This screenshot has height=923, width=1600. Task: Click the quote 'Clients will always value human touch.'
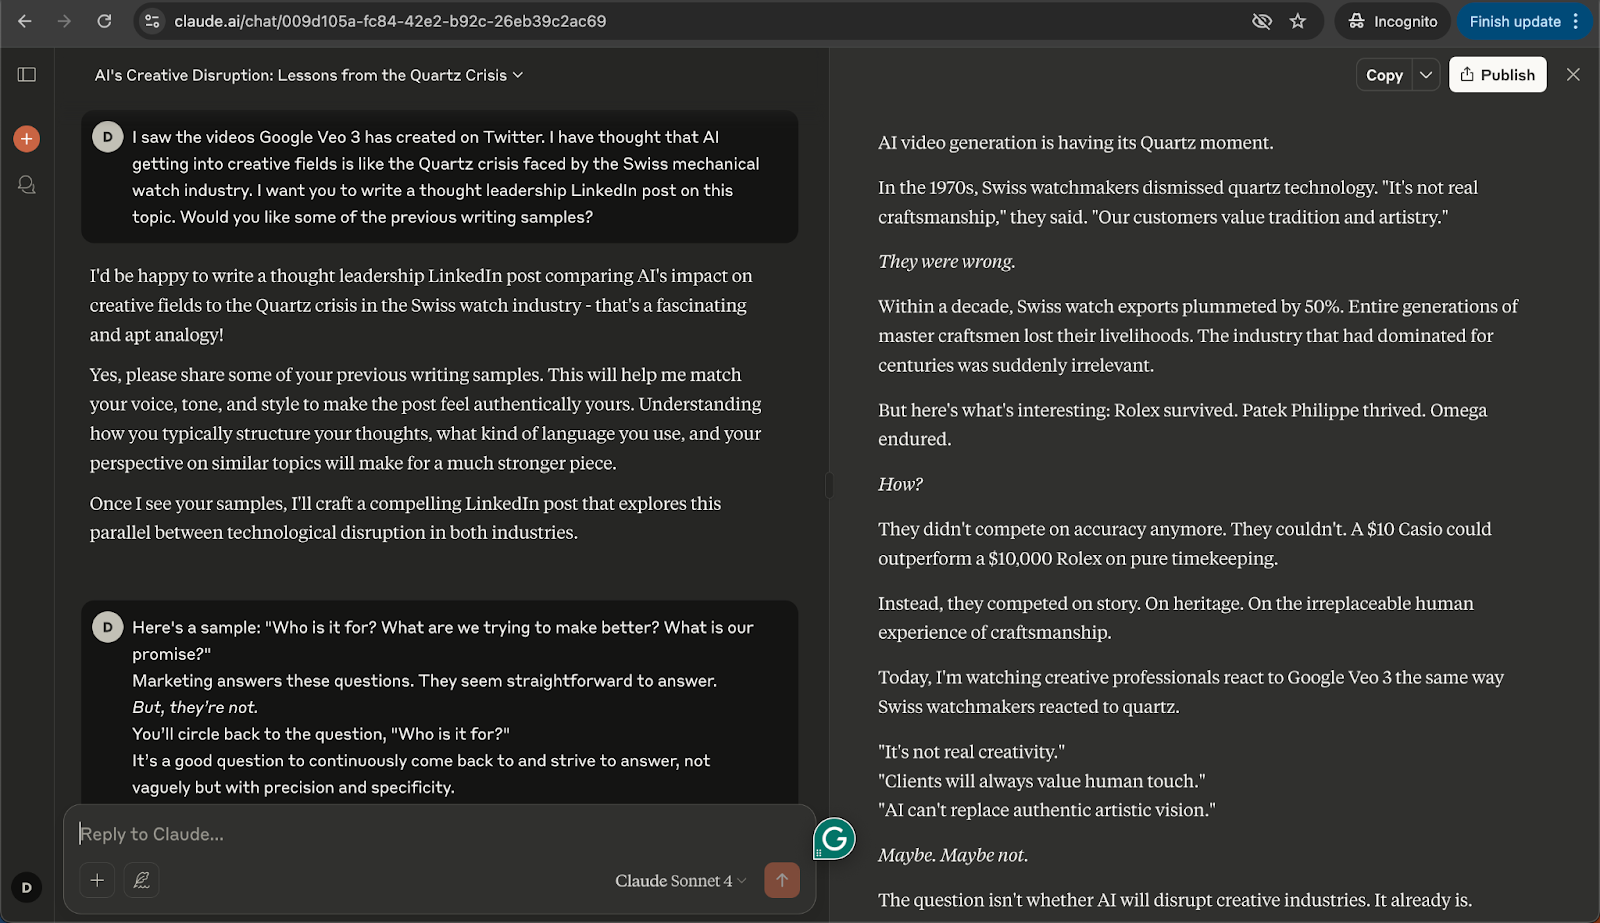point(1041,781)
